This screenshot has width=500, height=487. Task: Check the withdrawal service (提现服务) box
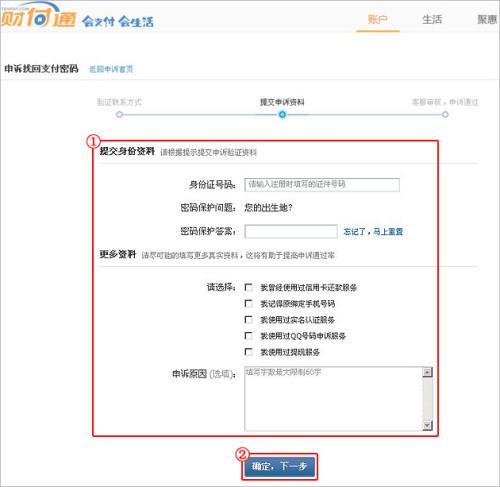[x=248, y=352]
